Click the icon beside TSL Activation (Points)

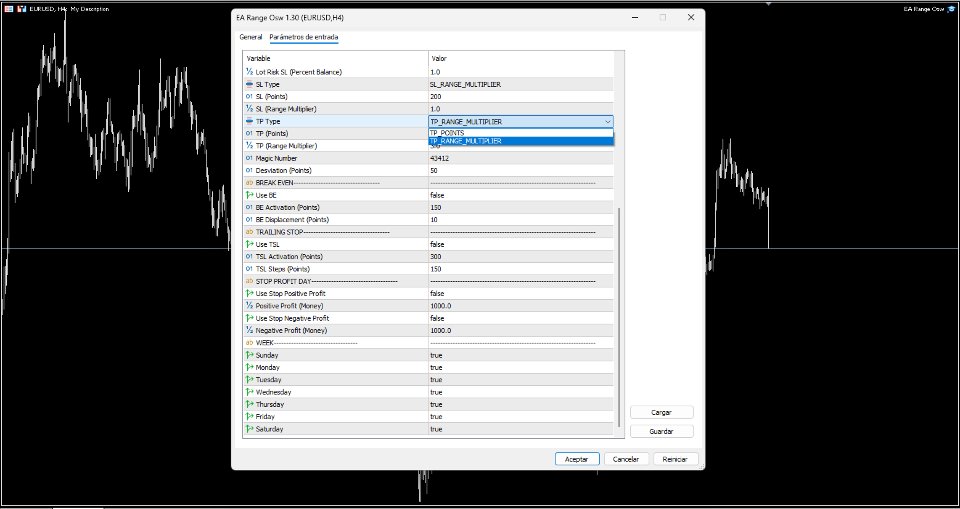click(x=249, y=257)
